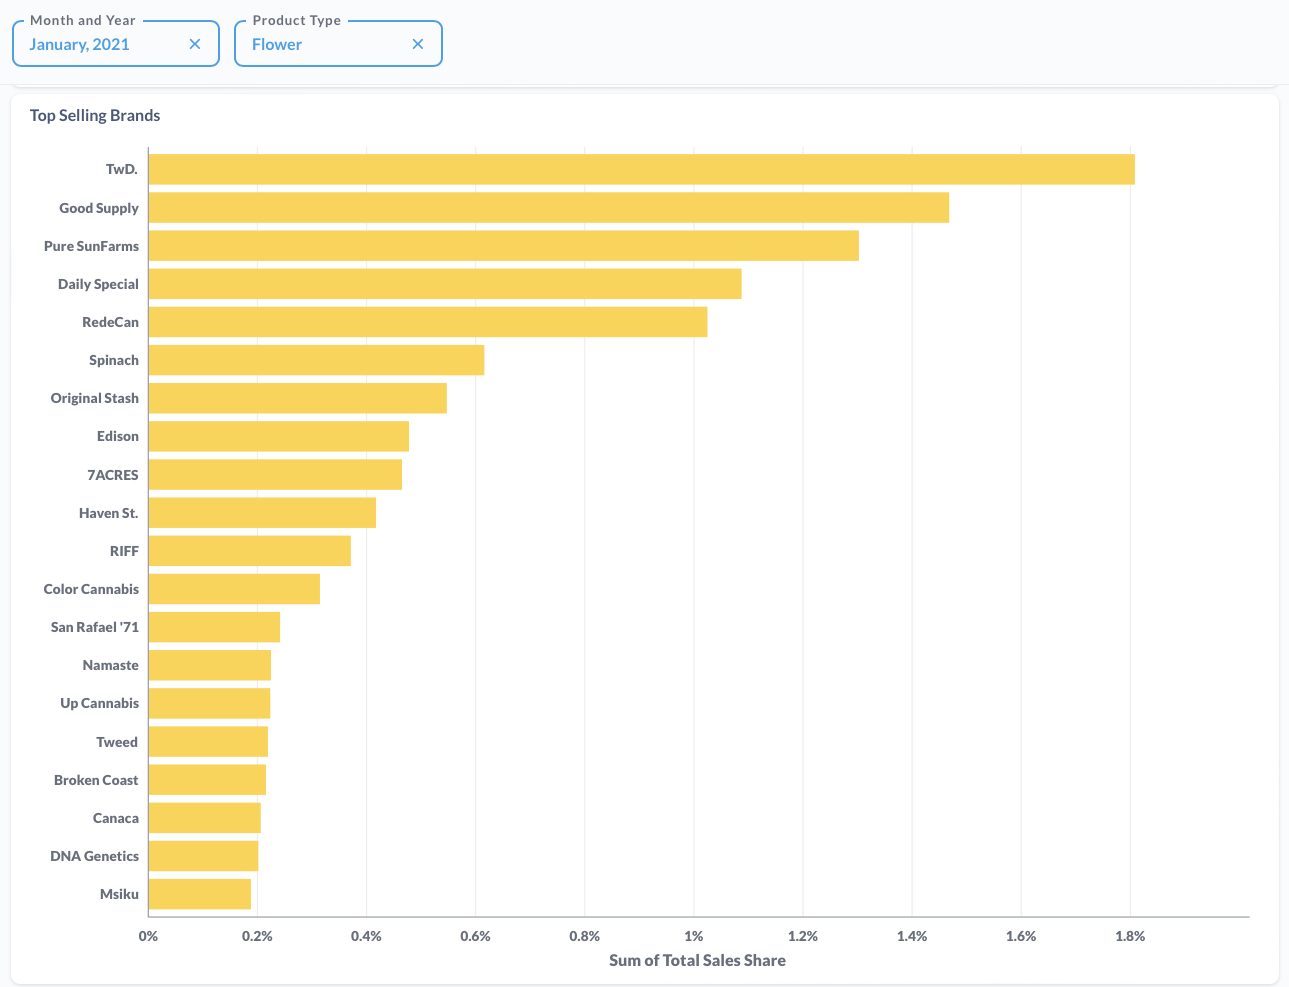Select the Daily Special bar

445,284
